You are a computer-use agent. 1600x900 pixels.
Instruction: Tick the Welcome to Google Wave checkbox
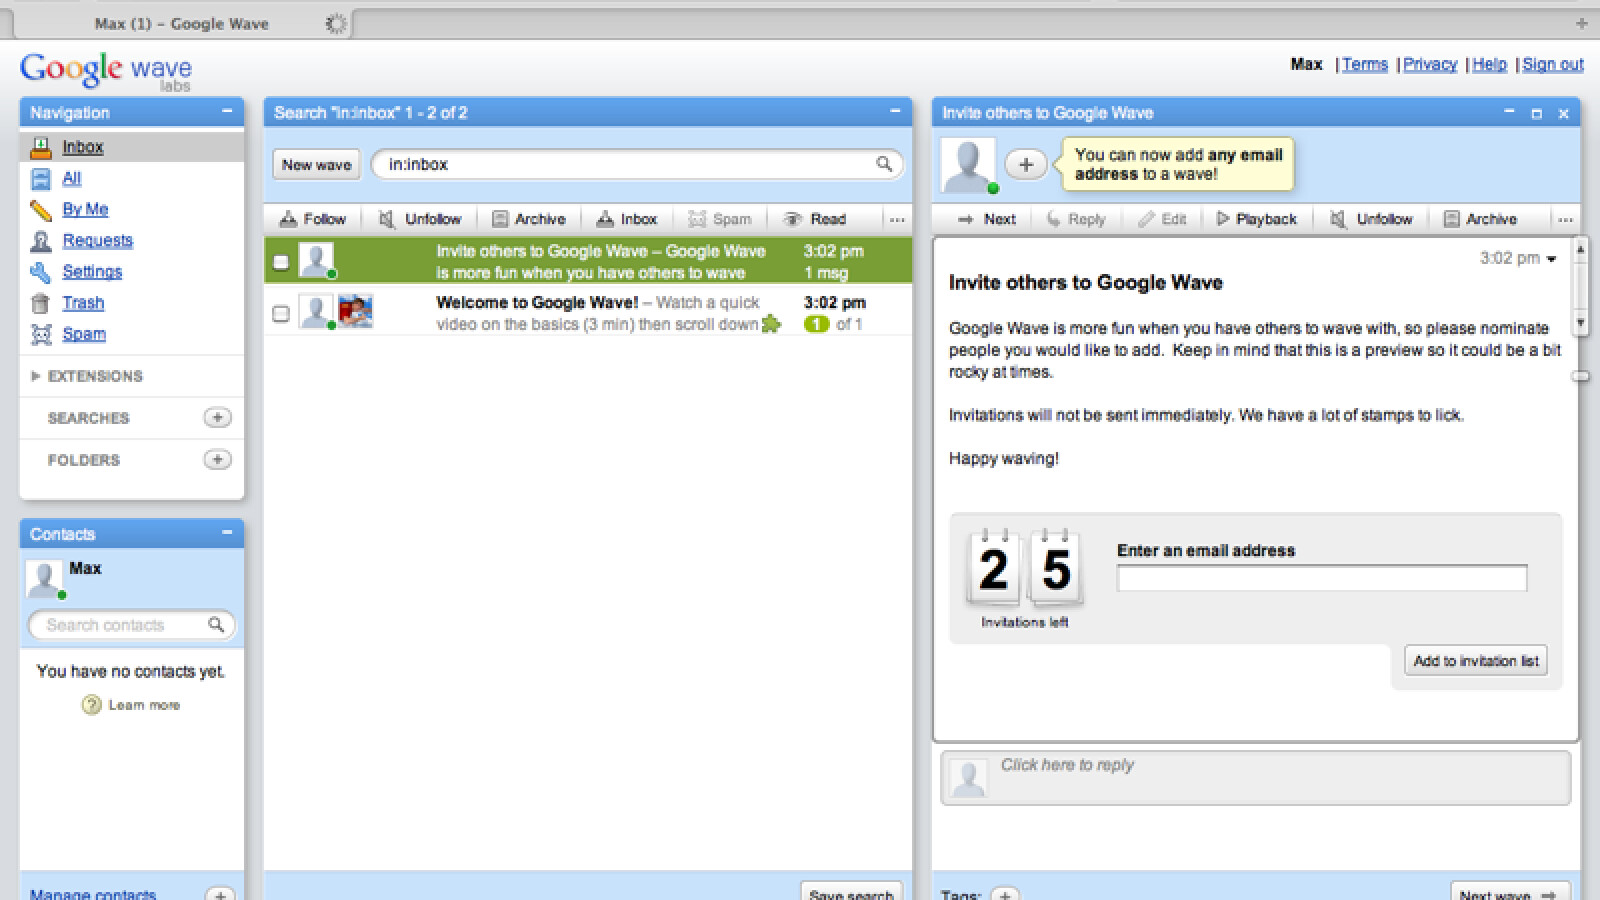coord(281,314)
